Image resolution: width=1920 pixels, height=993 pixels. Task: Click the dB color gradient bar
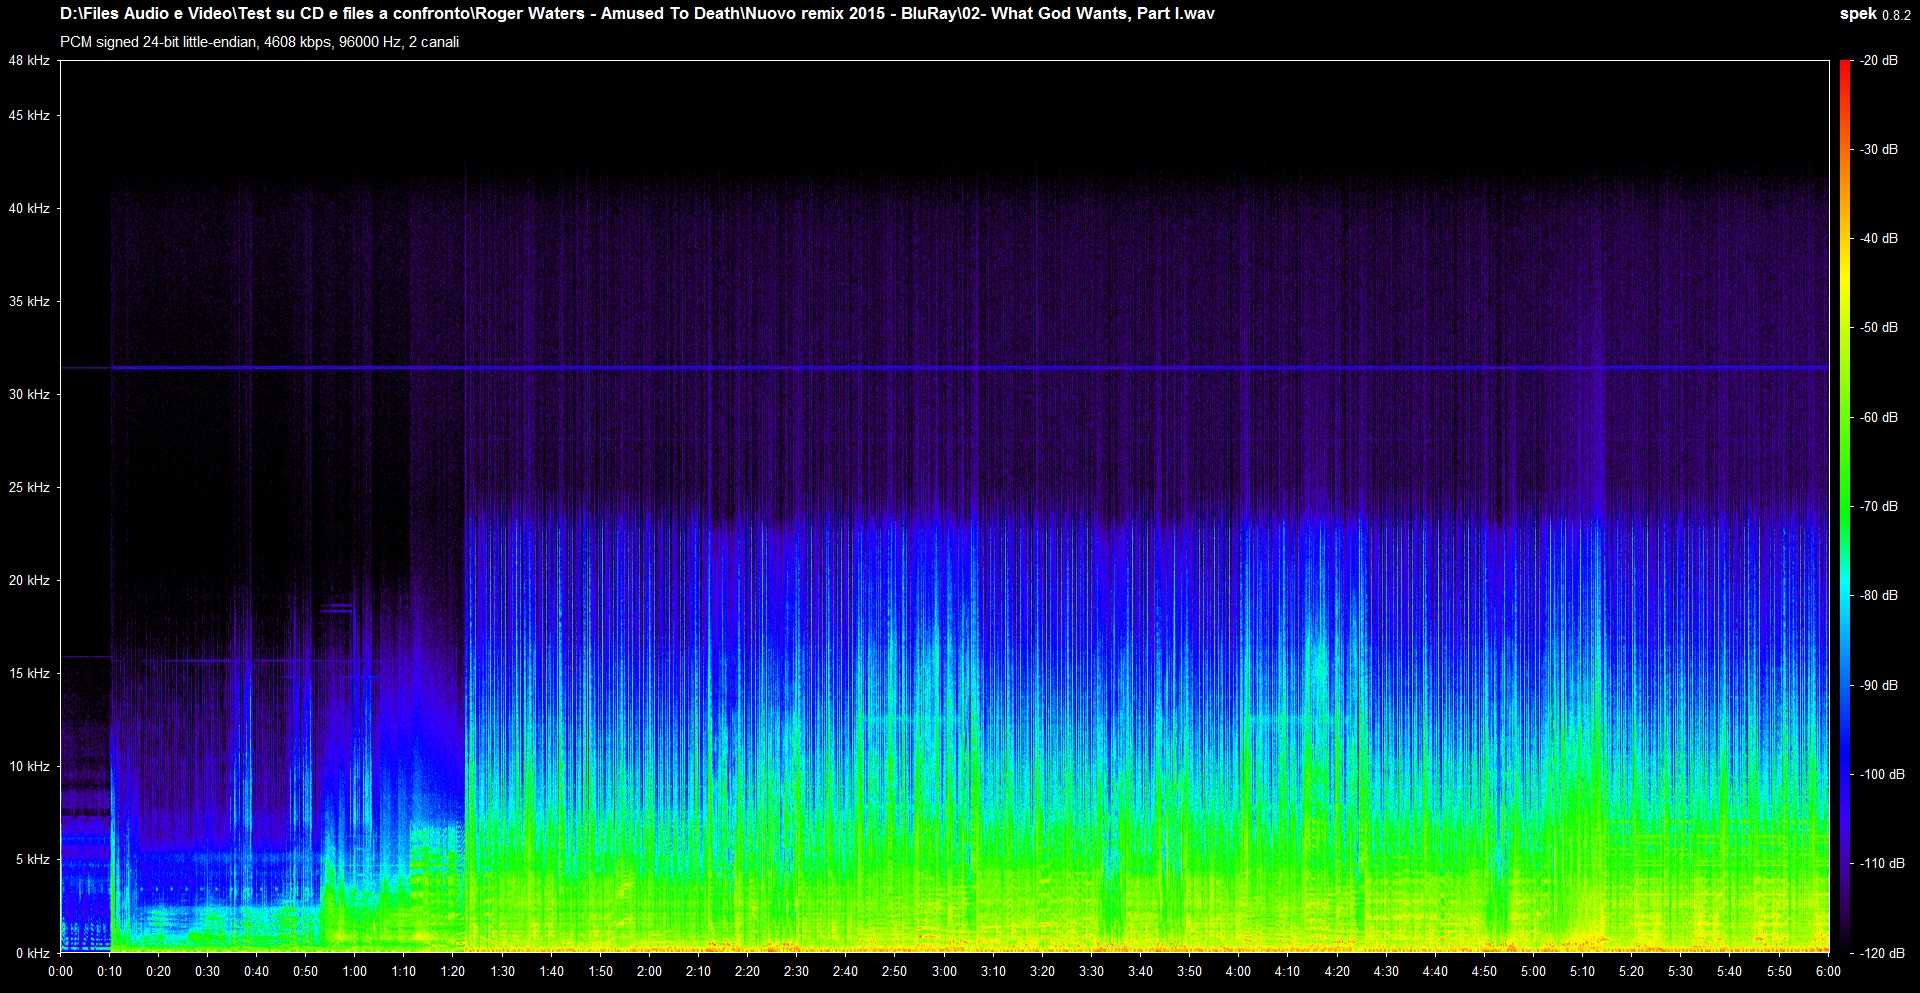[1845, 507]
